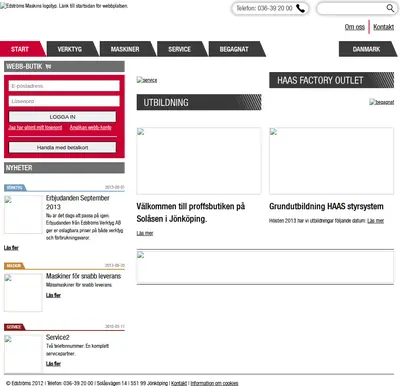Click the MASKIN news category tag
The width and height of the screenshot is (400, 386).
pos(14,266)
